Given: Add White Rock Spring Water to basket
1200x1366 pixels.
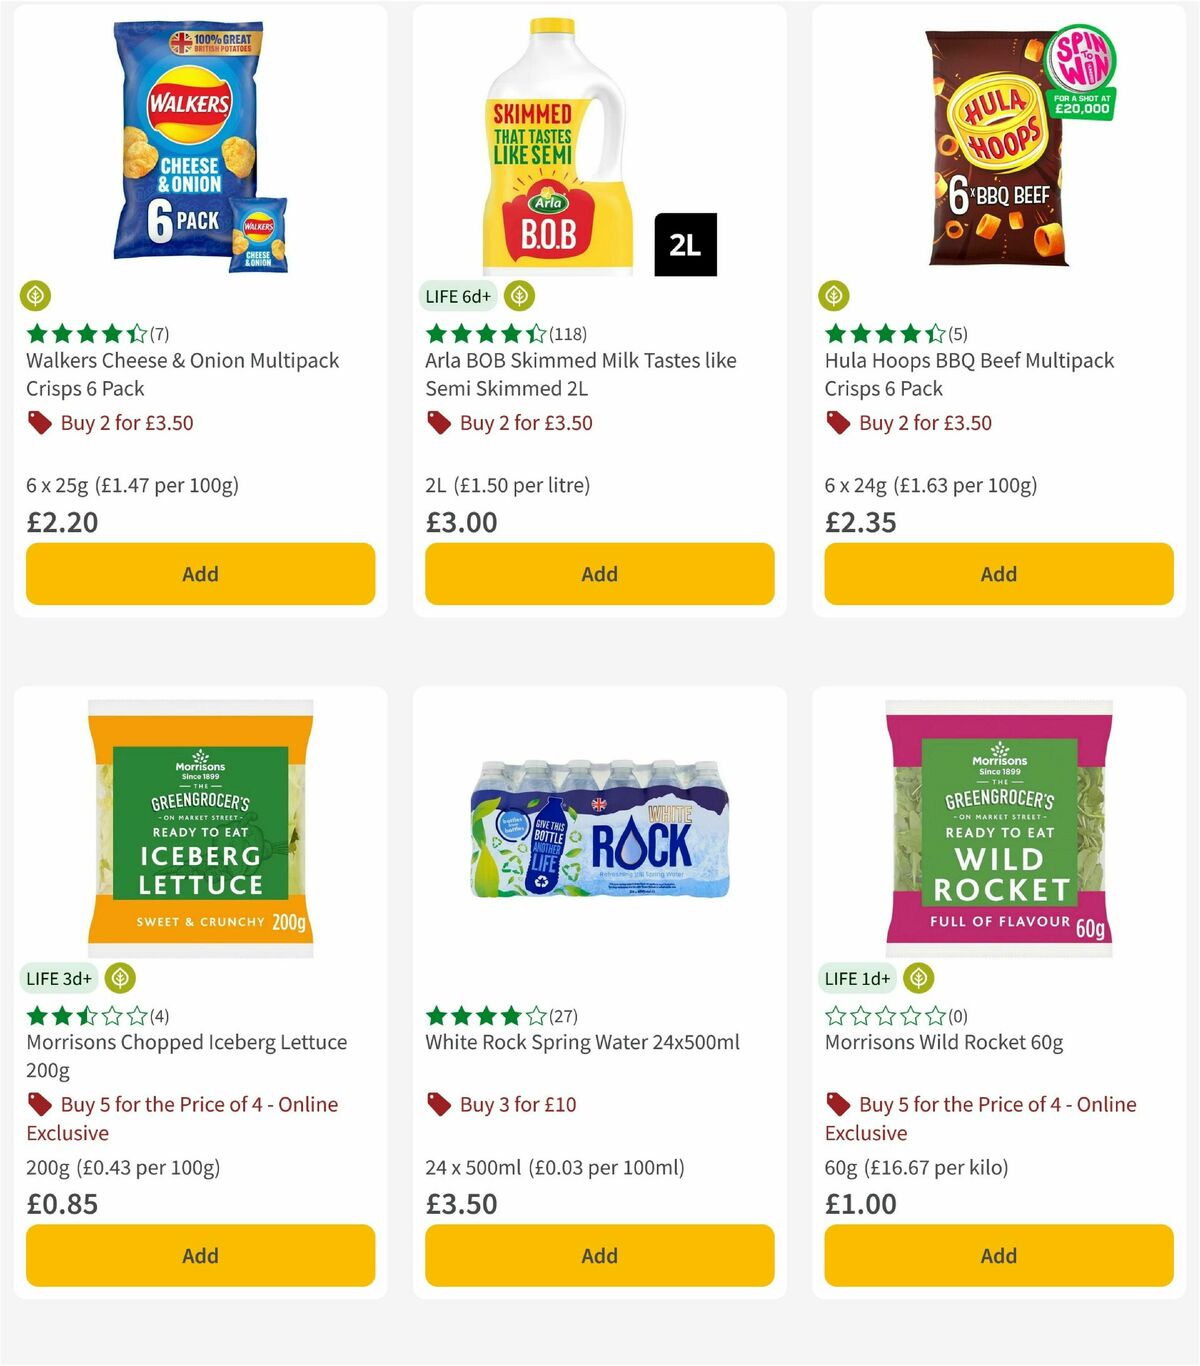Looking at the screenshot, I should tap(599, 1255).
